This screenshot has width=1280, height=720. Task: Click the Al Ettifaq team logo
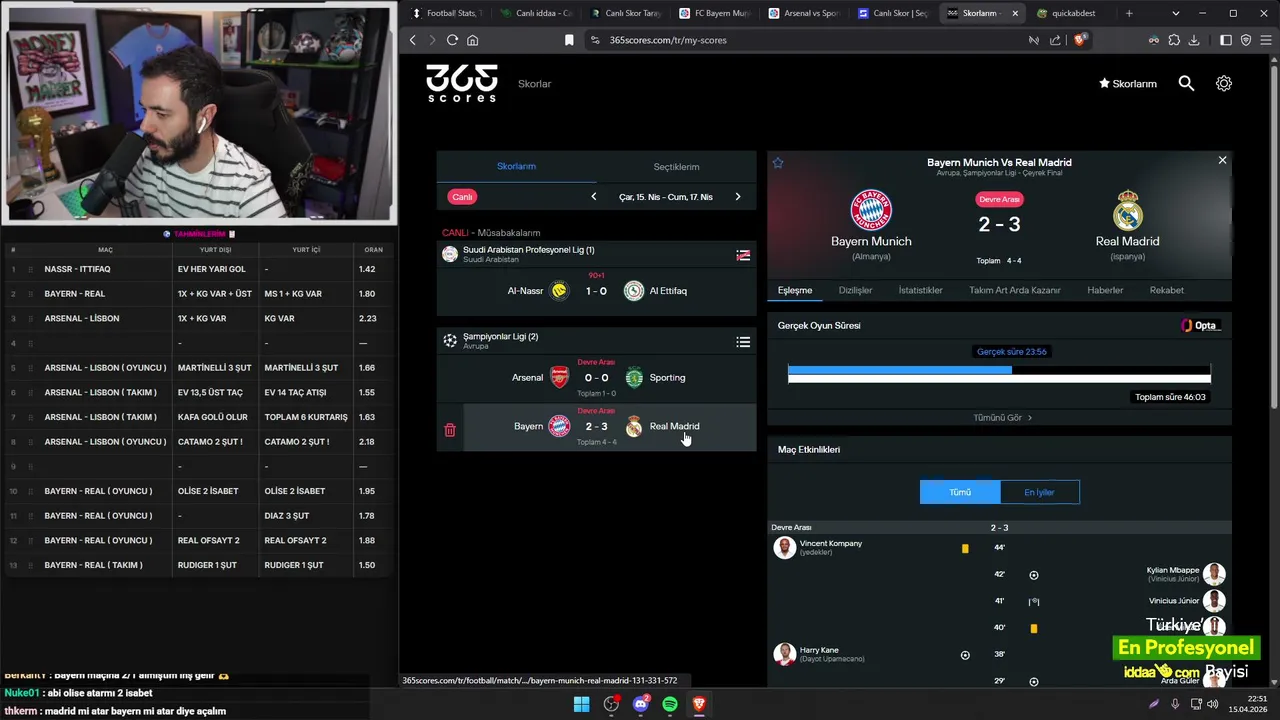click(634, 291)
